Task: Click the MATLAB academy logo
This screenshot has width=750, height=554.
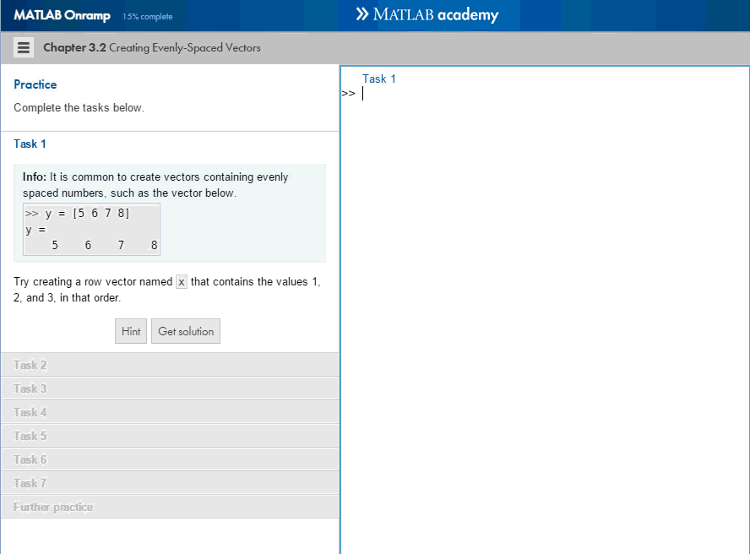Action: tap(427, 15)
